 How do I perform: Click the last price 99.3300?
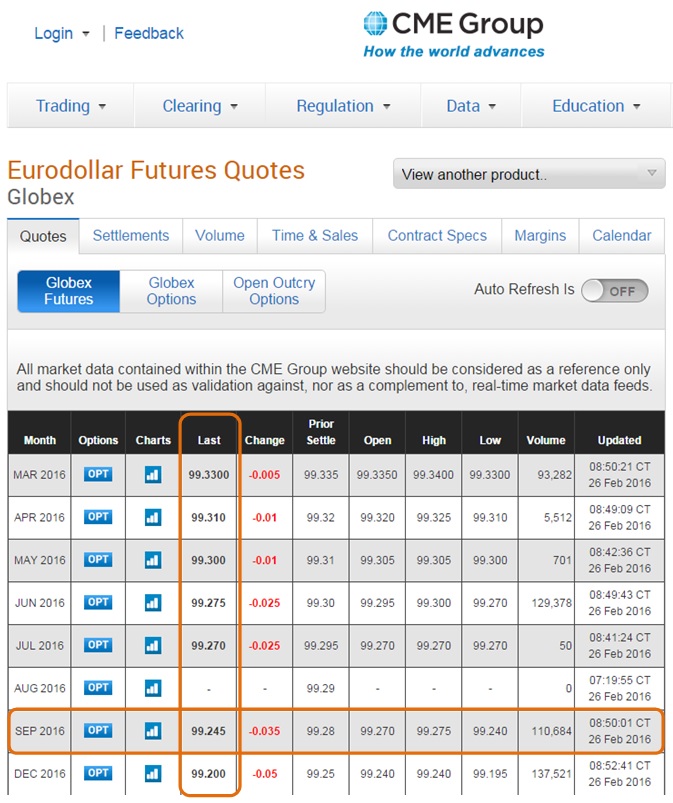(208, 475)
